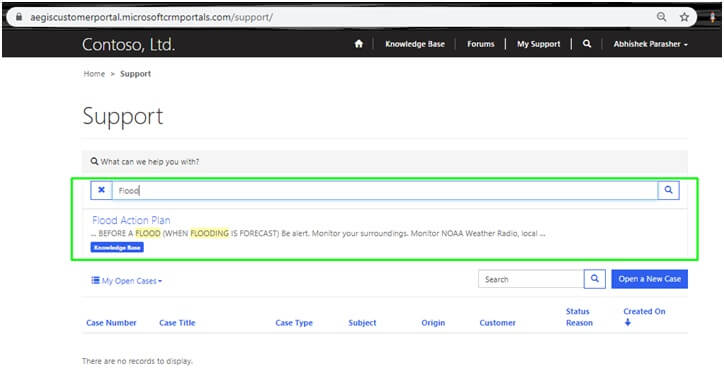This screenshot has height=385, width=724.
Task: Click the highlighted FLOODING word in snippet
Action: [x=210, y=234]
